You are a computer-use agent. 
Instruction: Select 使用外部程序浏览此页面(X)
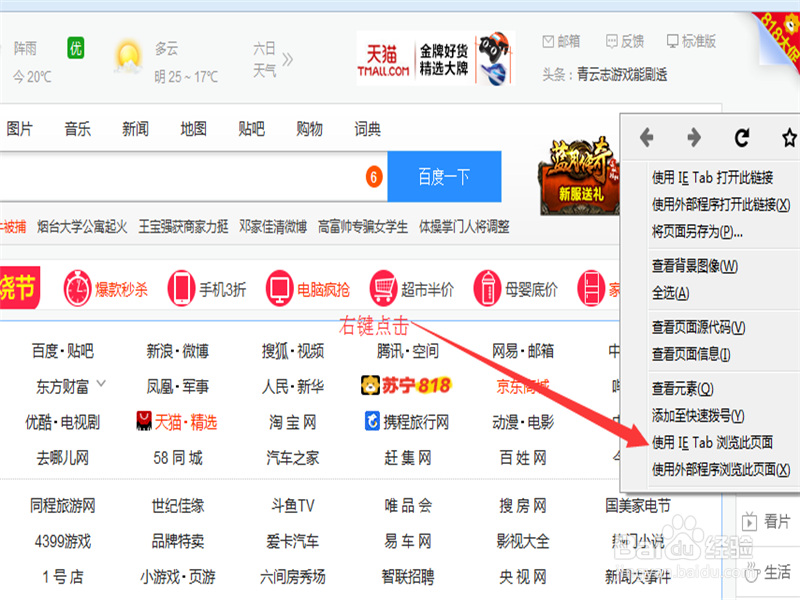(721, 469)
